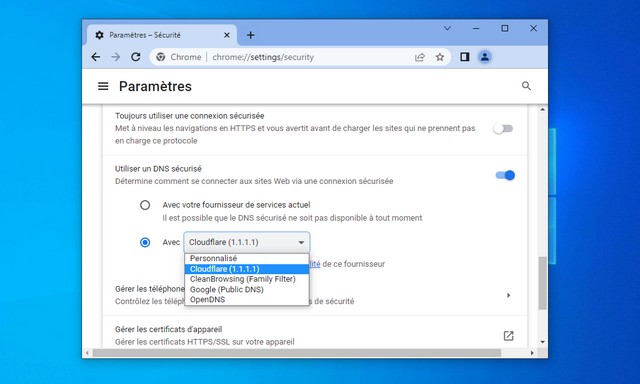Open Gérer les certificats d'appareil row
The height and width of the screenshot is (384, 640).
pos(315,335)
